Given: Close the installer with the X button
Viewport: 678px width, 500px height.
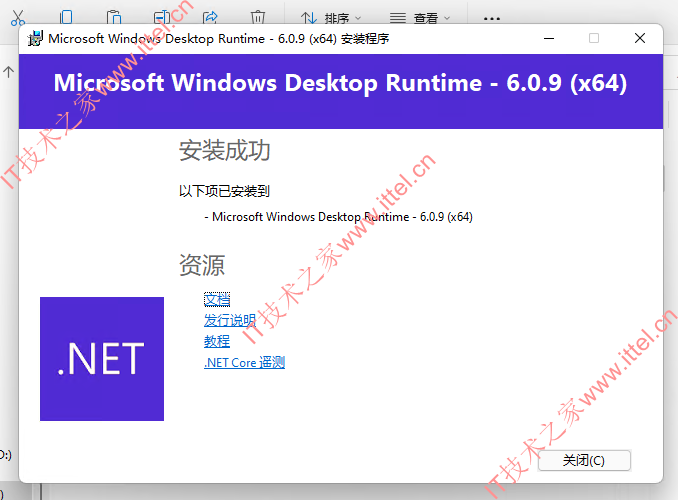Looking at the screenshot, I should tap(640, 38).
